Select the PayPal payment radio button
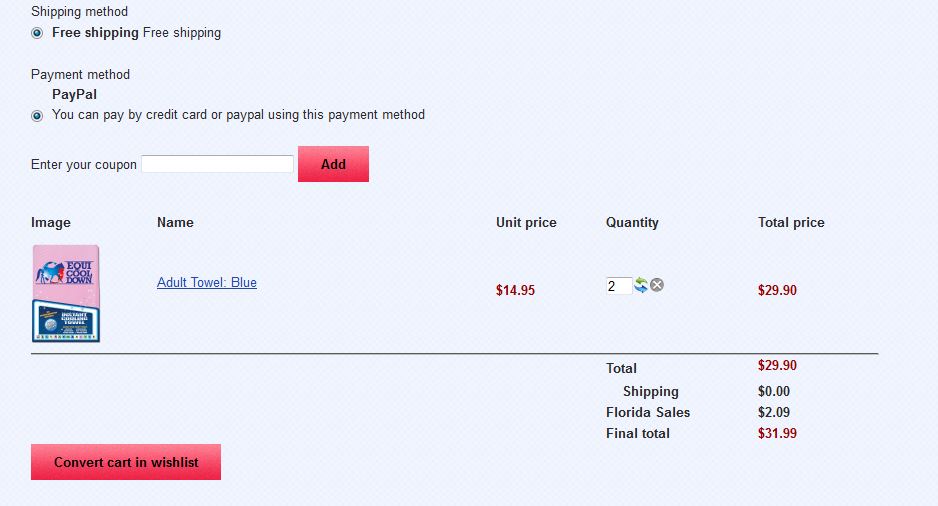This screenshot has height=506, width=938. [37, 115]
